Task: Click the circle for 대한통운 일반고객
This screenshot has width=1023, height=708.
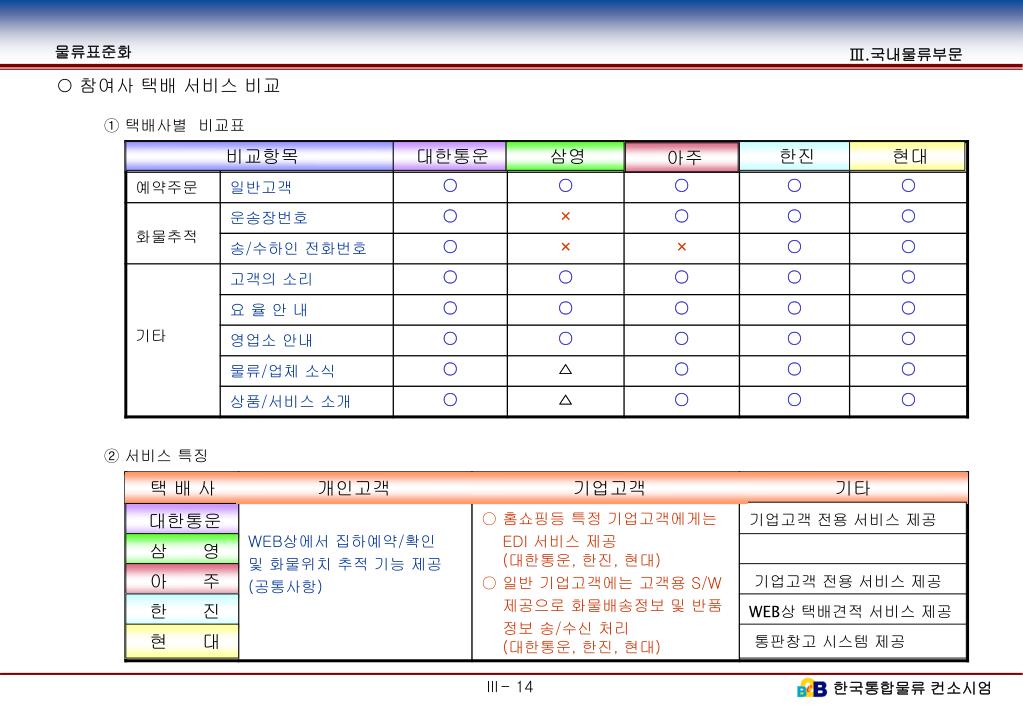Action: pos(450,185)
